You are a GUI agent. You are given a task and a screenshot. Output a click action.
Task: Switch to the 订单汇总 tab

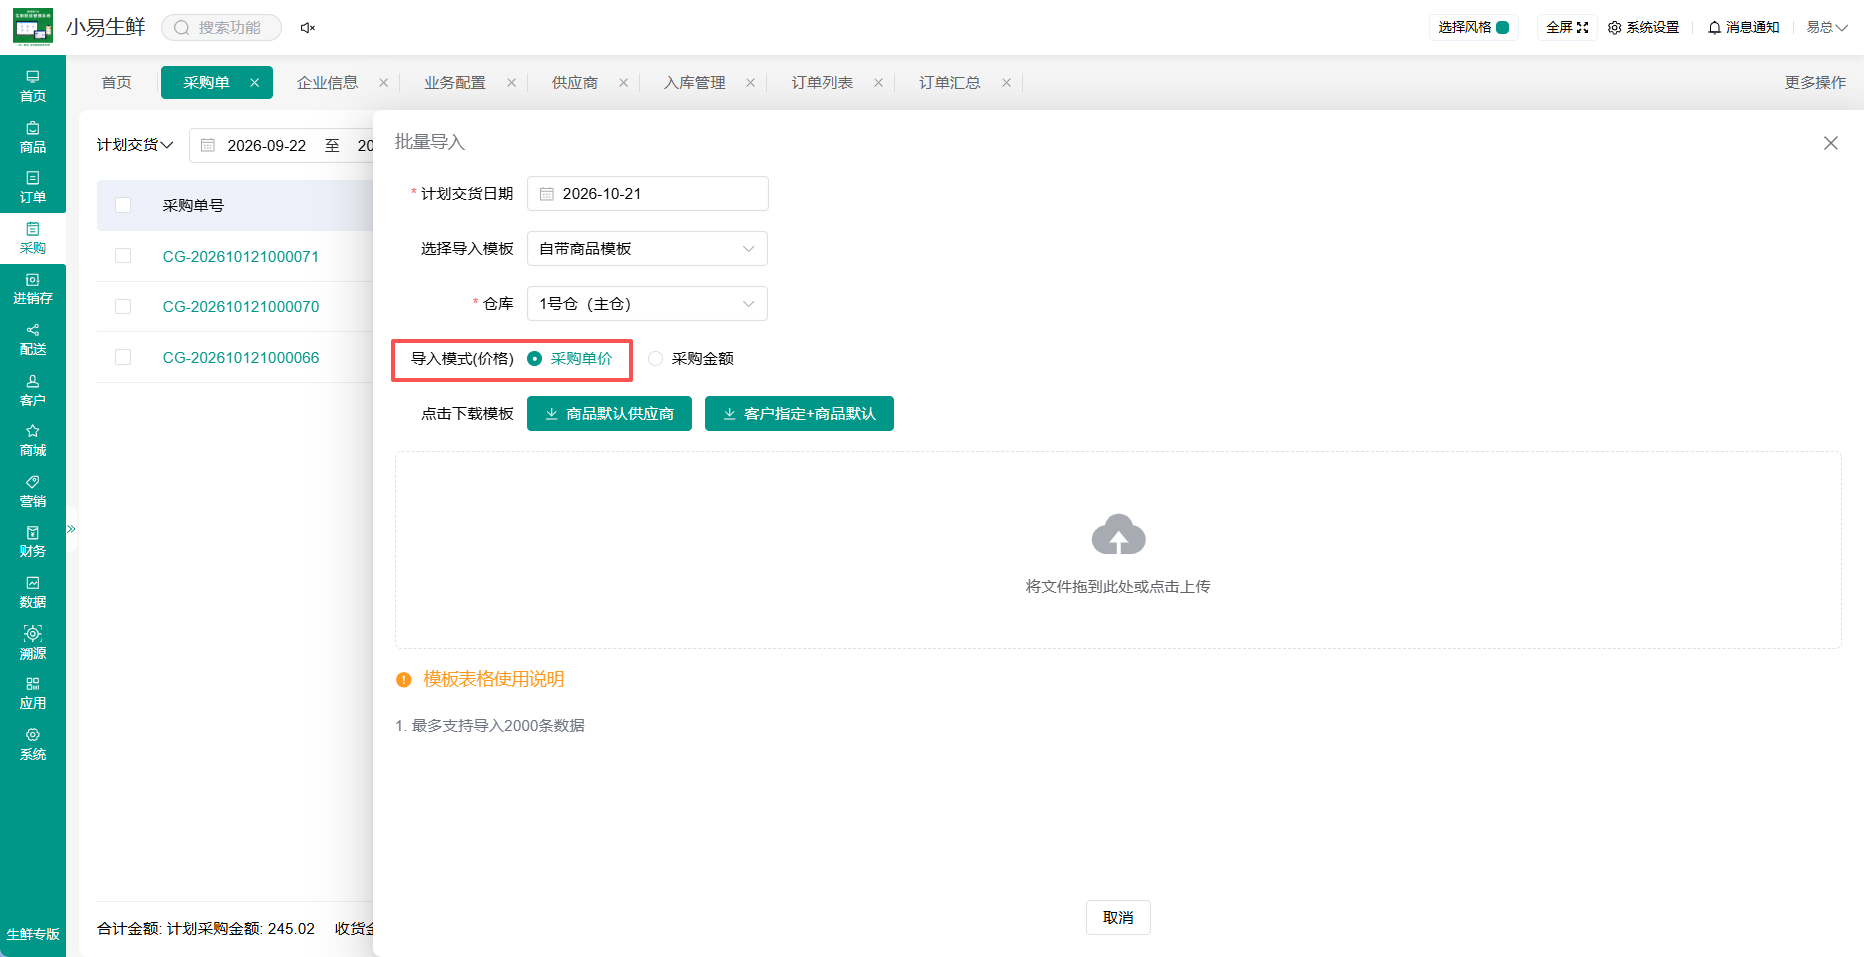(949, 82)
